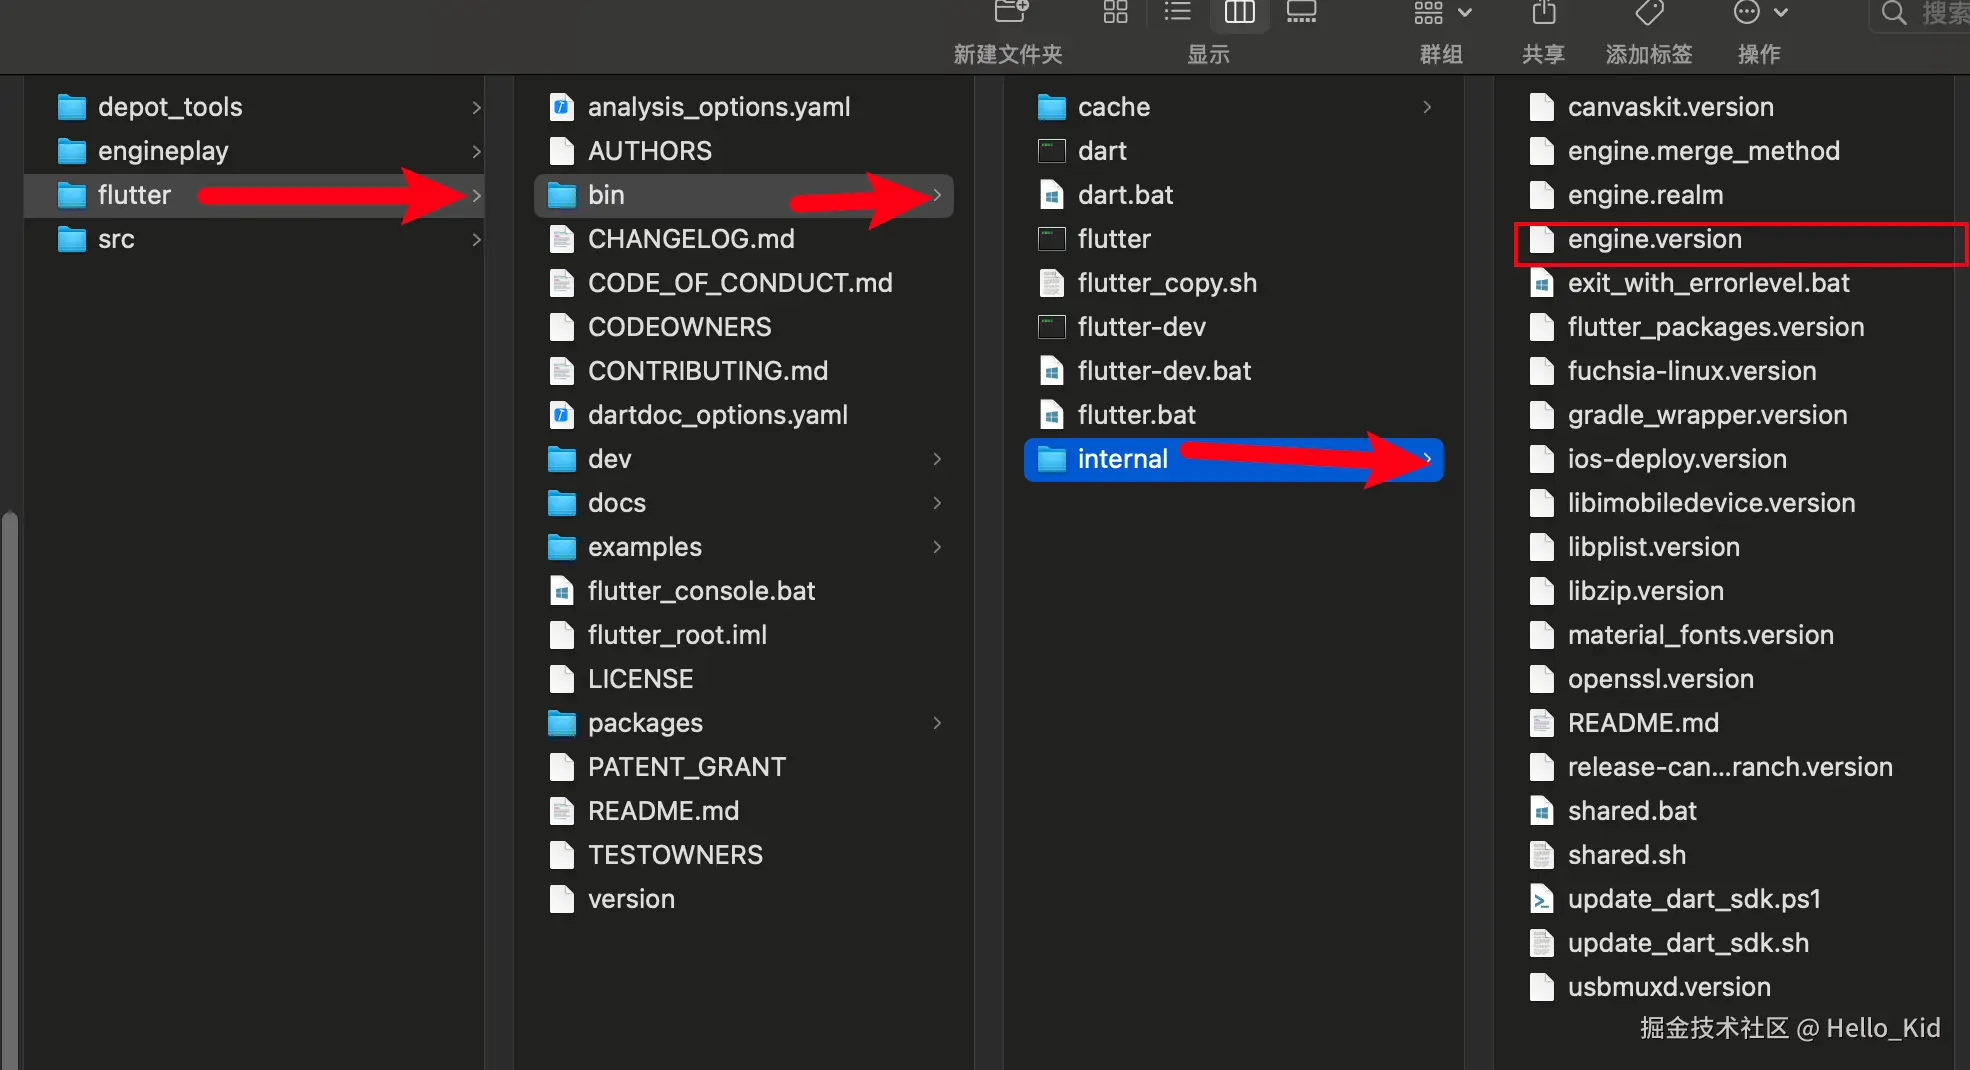The height and width of the screenshot is (1070, 1970).
Task: Click the CHANGELOG.md document icon
Action: click(562, 239)
